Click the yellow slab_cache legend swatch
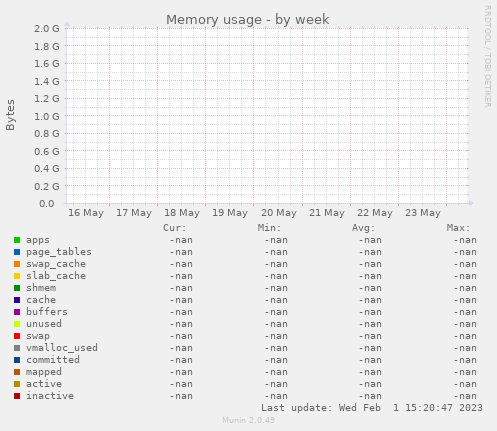497x431 pixels. click(17, 276)
